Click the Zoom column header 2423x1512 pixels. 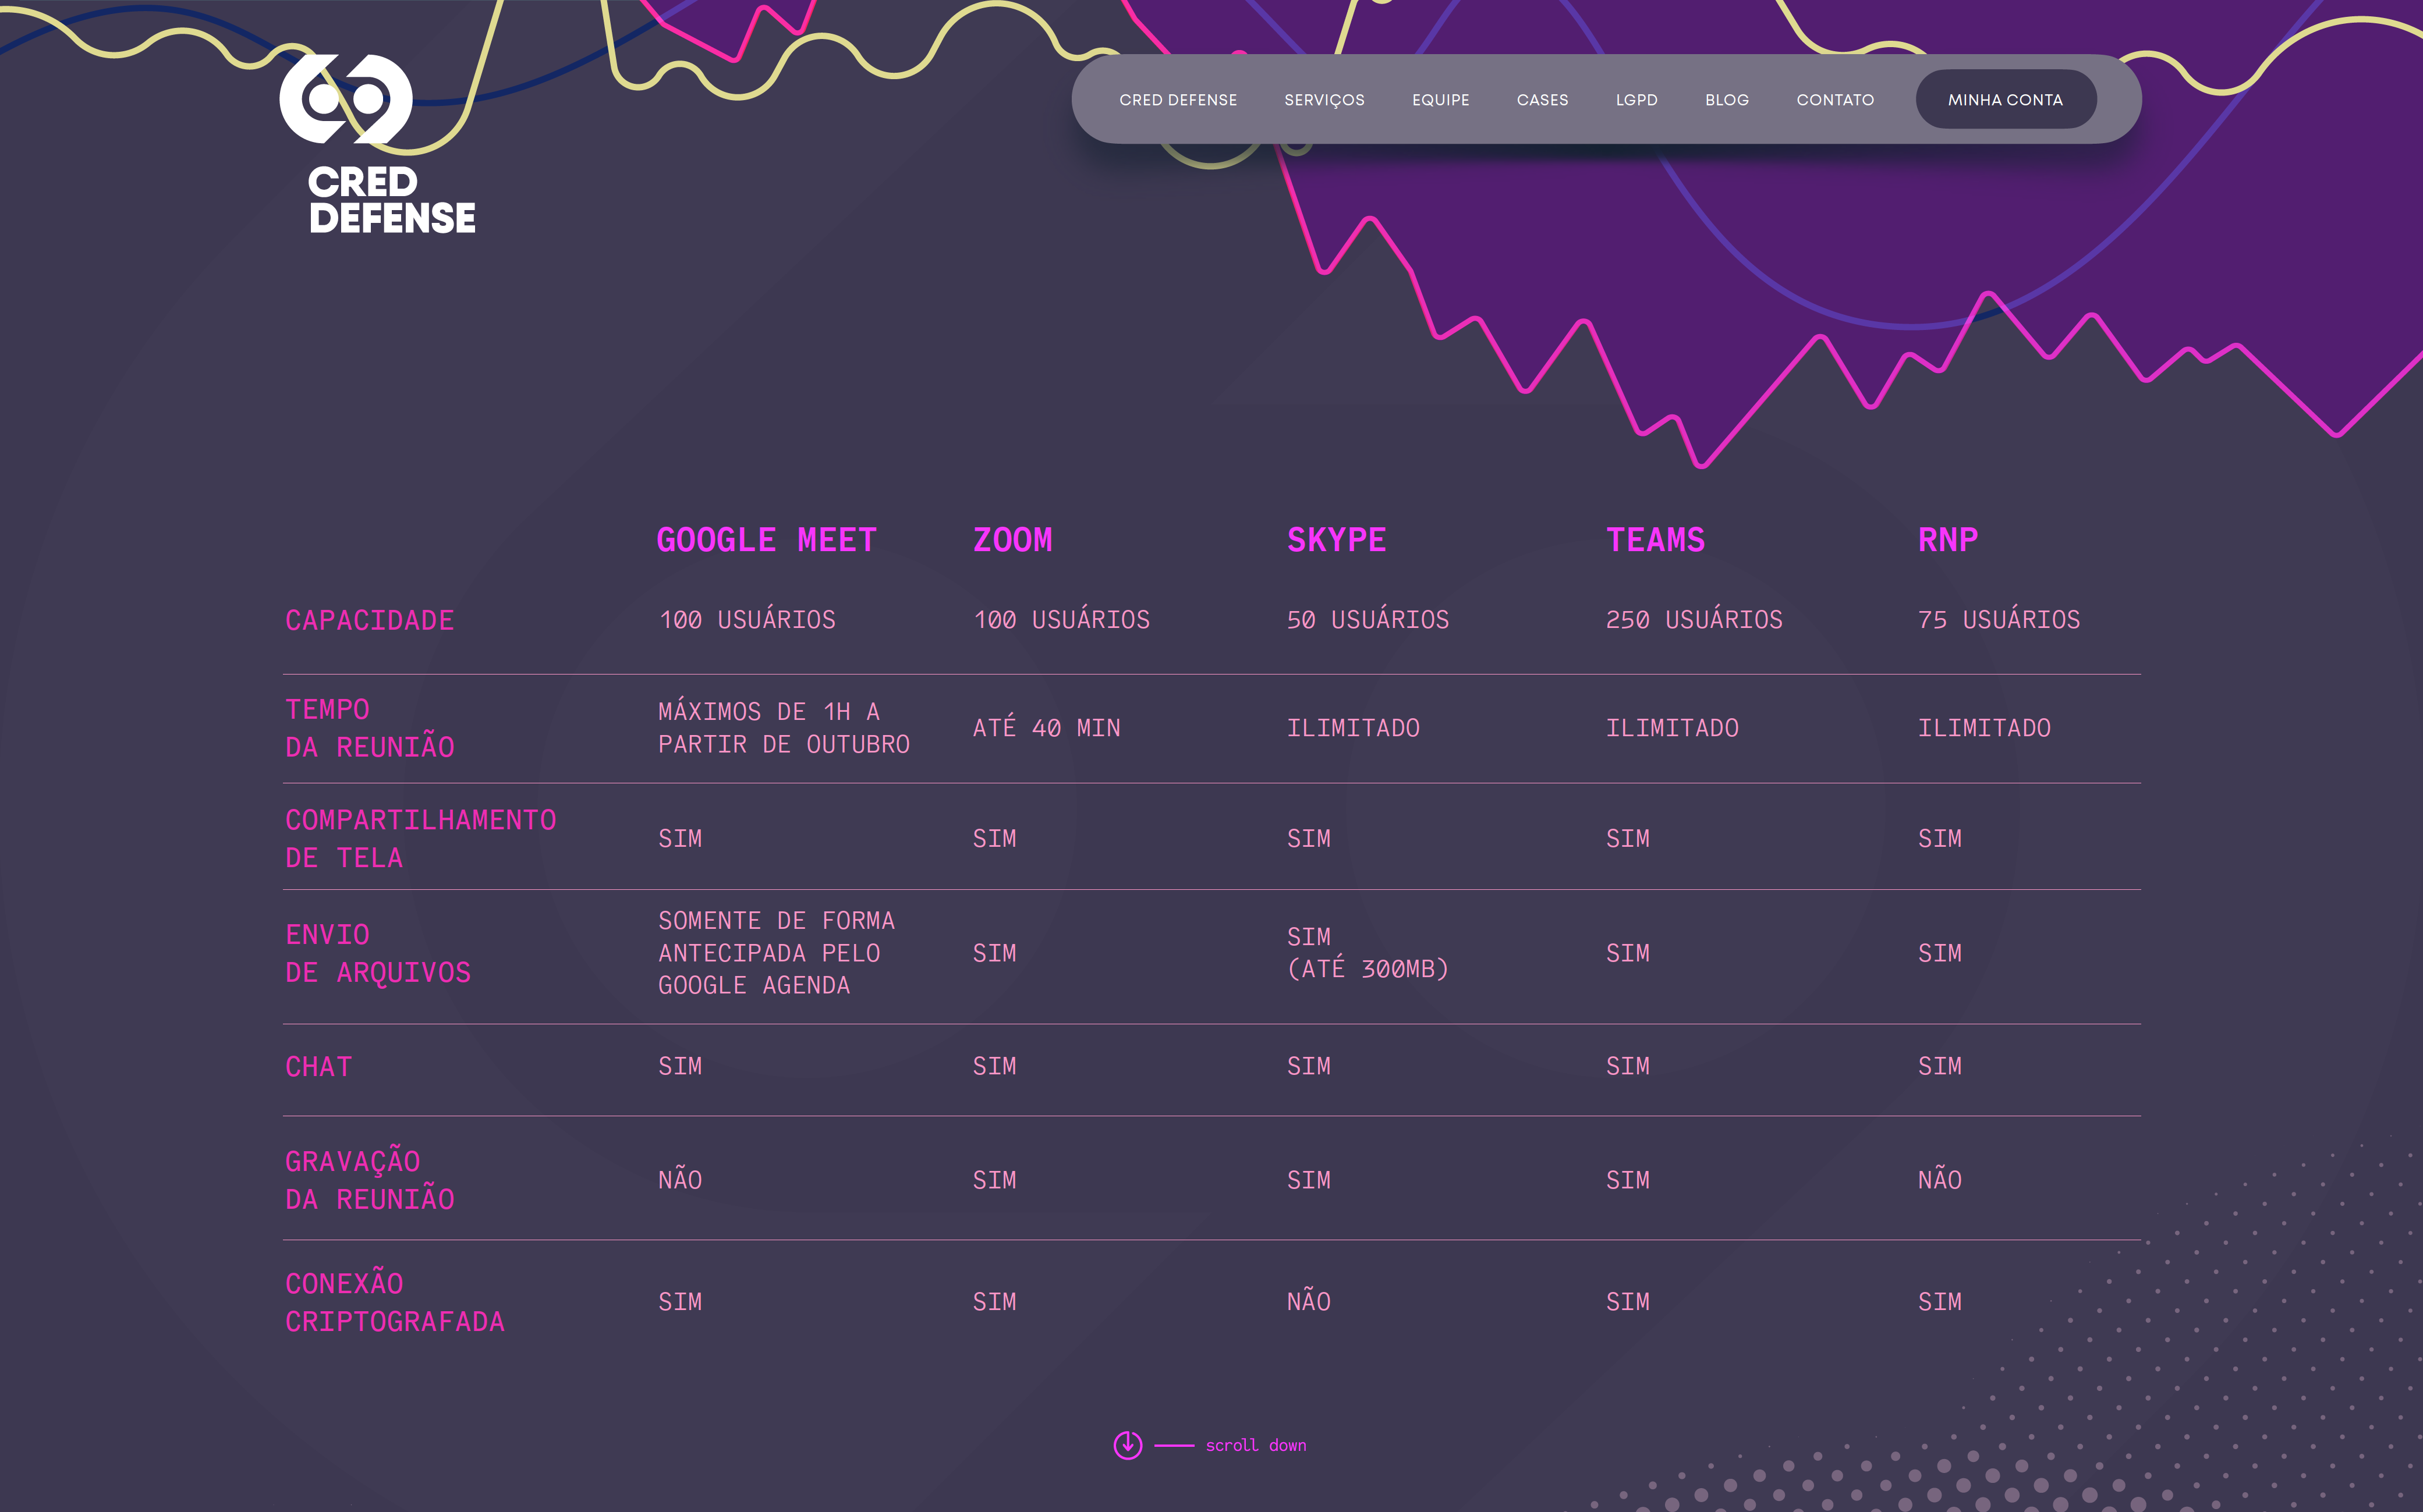tap(1012, 540)
